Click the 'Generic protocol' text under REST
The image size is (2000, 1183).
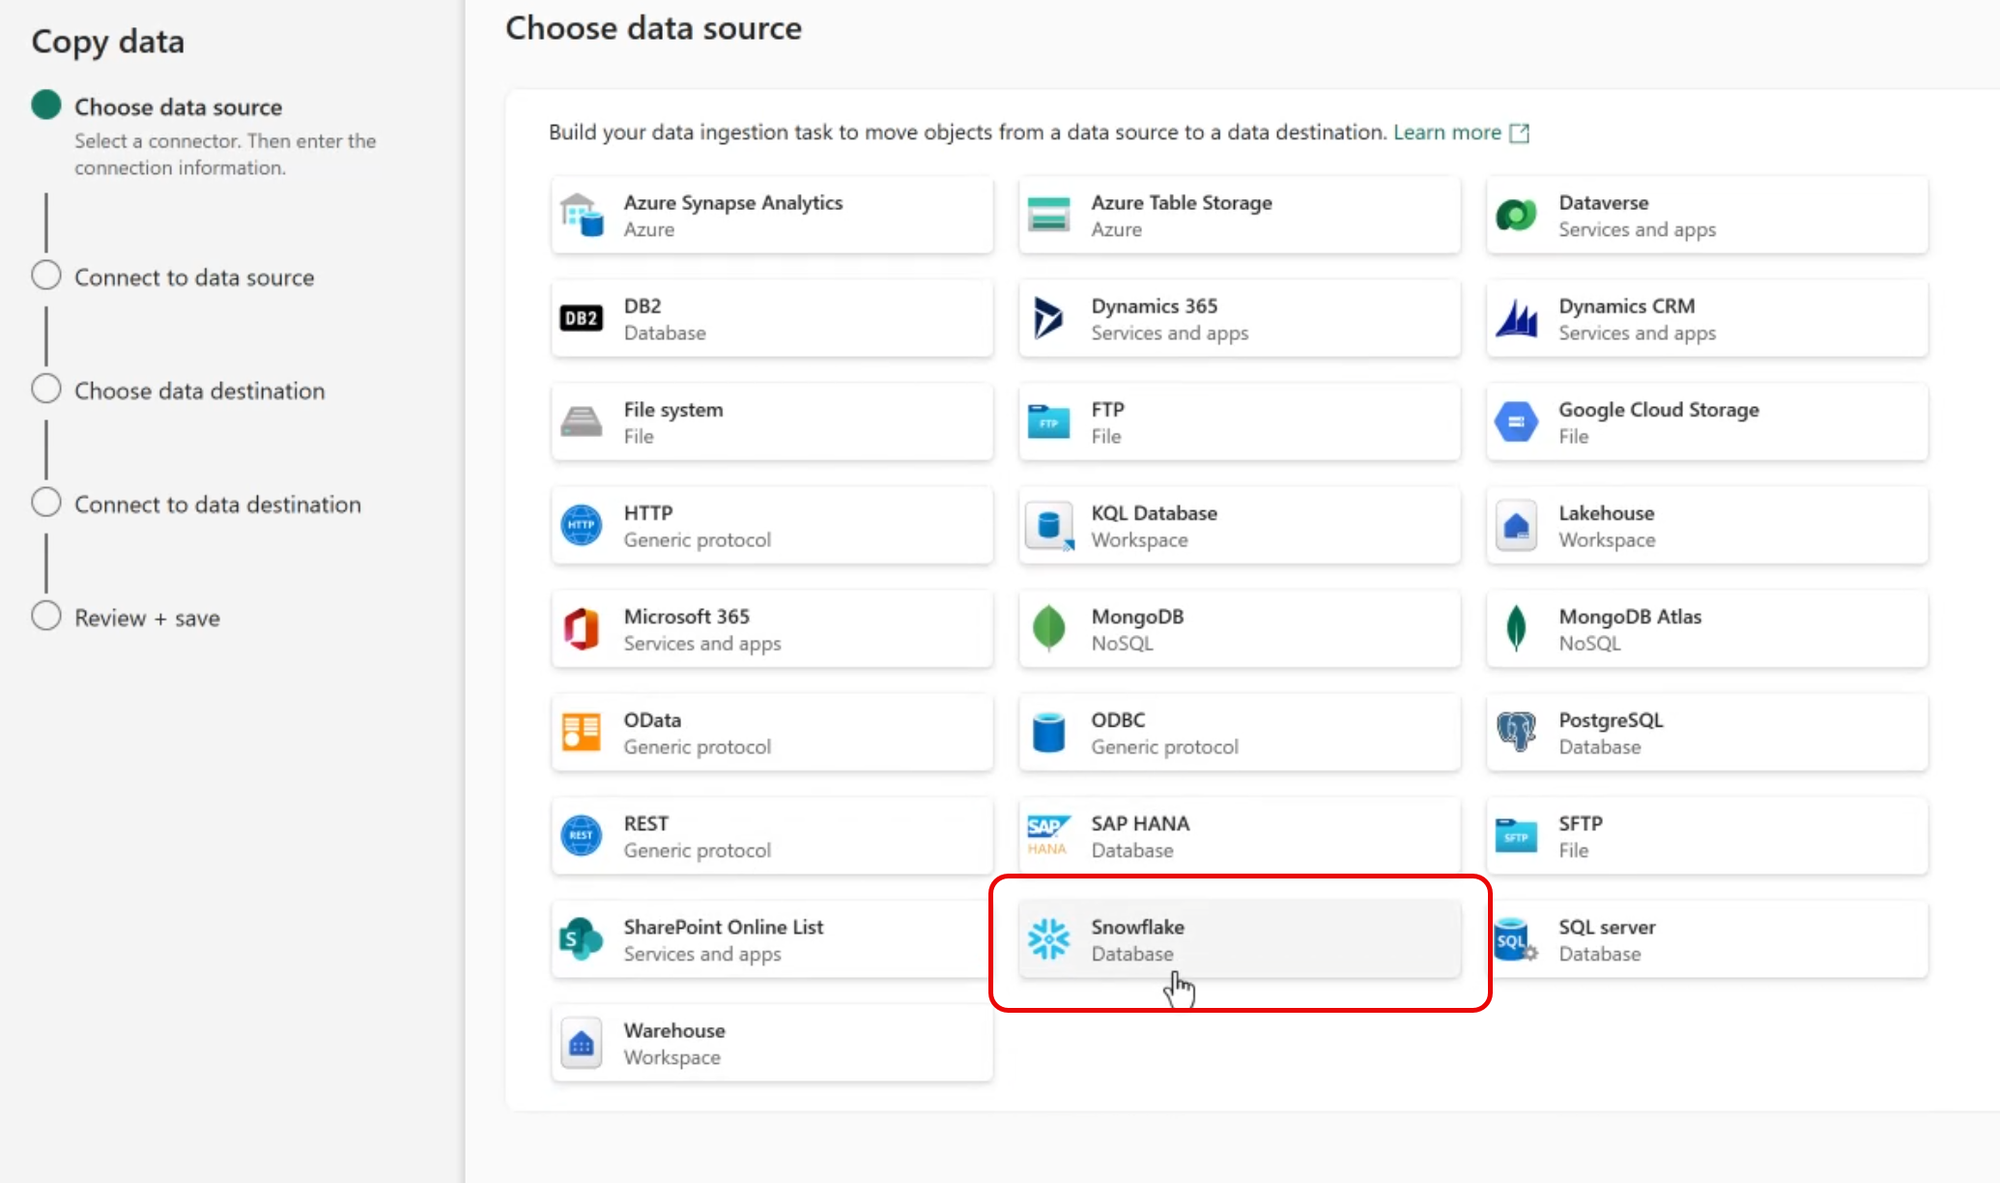click(697, 851)
